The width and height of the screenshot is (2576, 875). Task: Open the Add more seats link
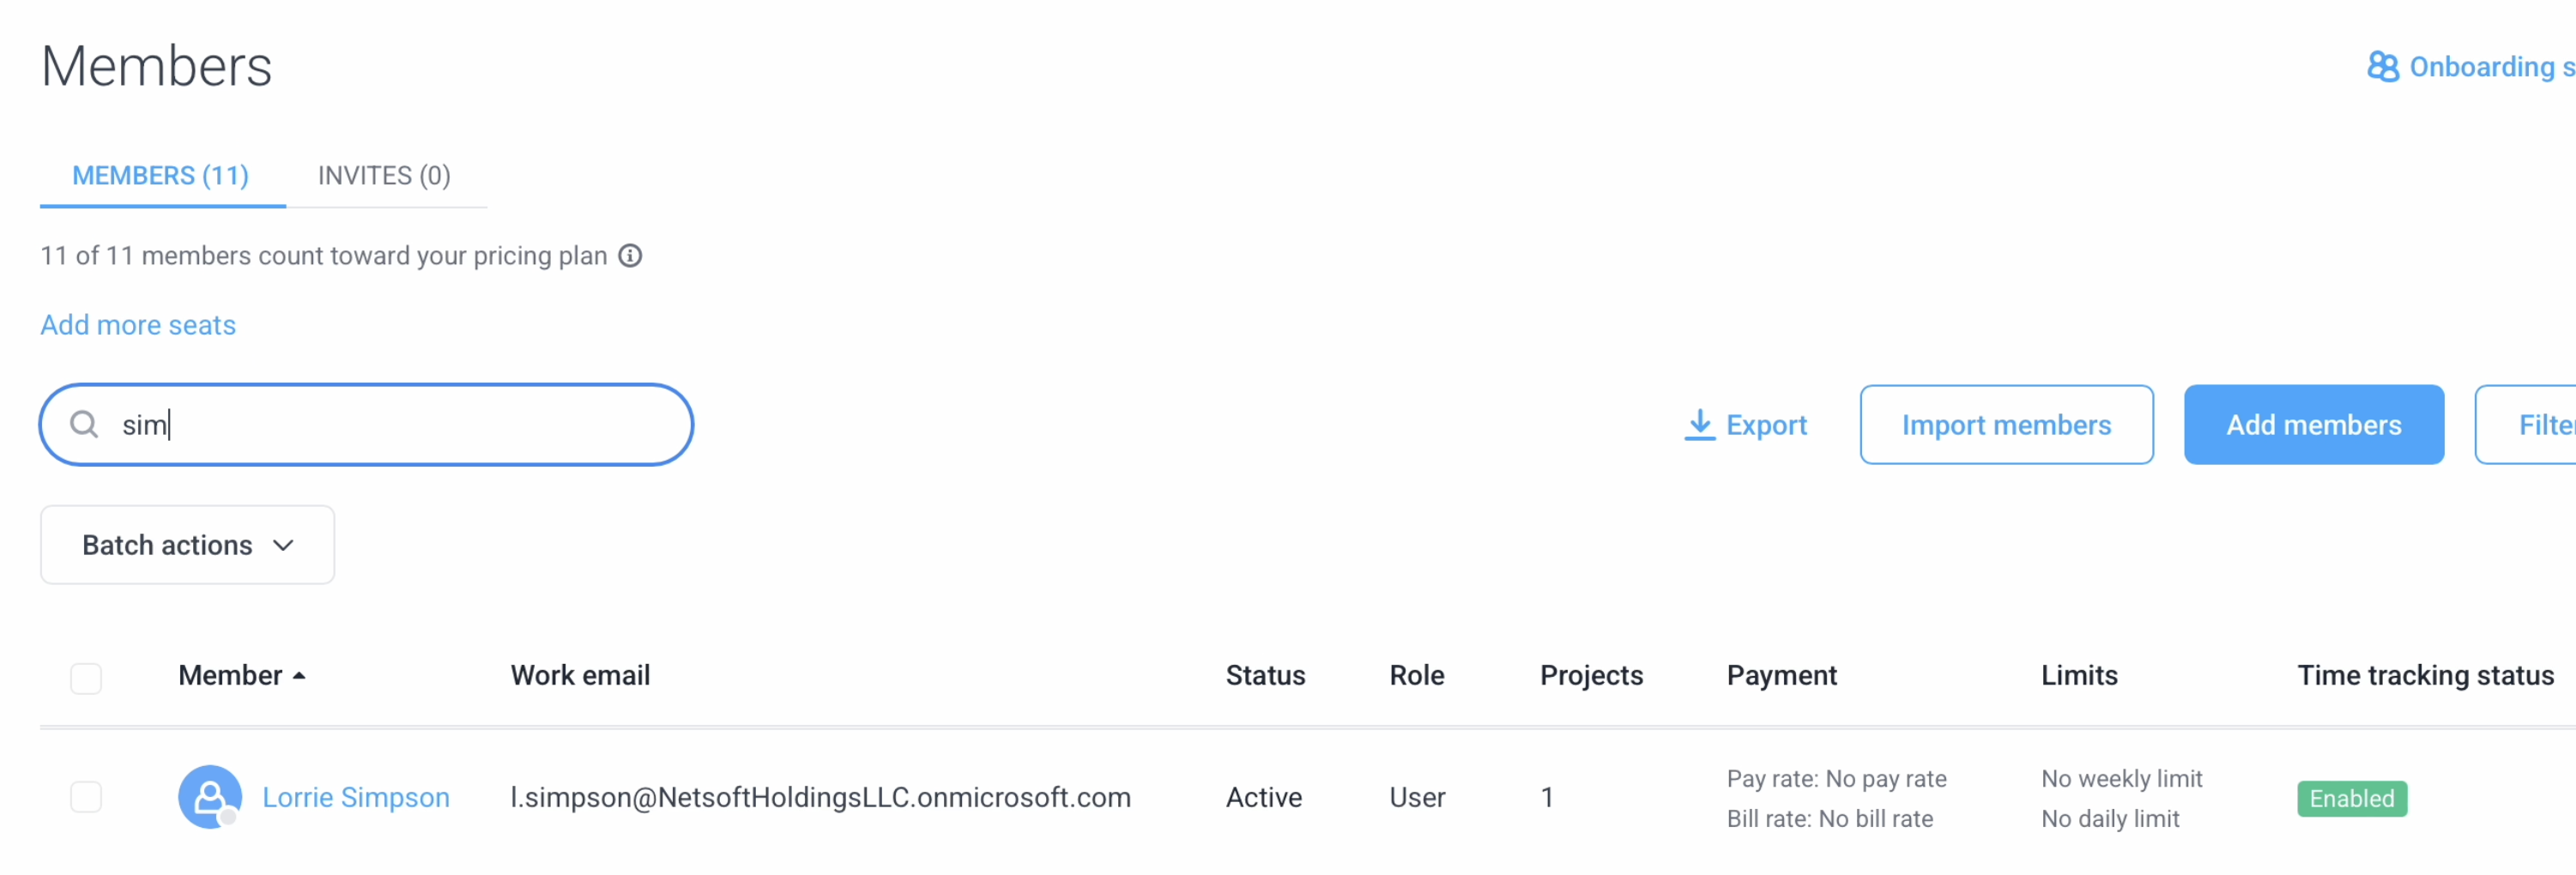[138, 325]
